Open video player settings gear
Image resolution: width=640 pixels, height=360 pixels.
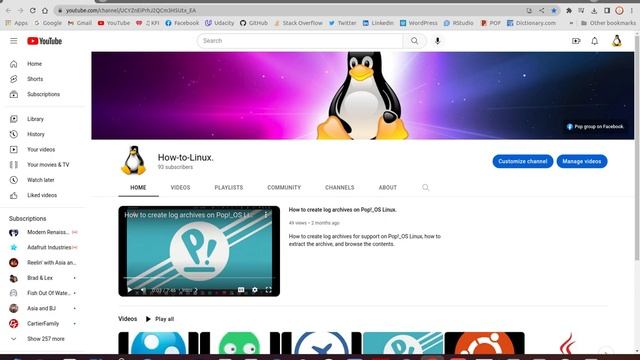click(255, 290)
